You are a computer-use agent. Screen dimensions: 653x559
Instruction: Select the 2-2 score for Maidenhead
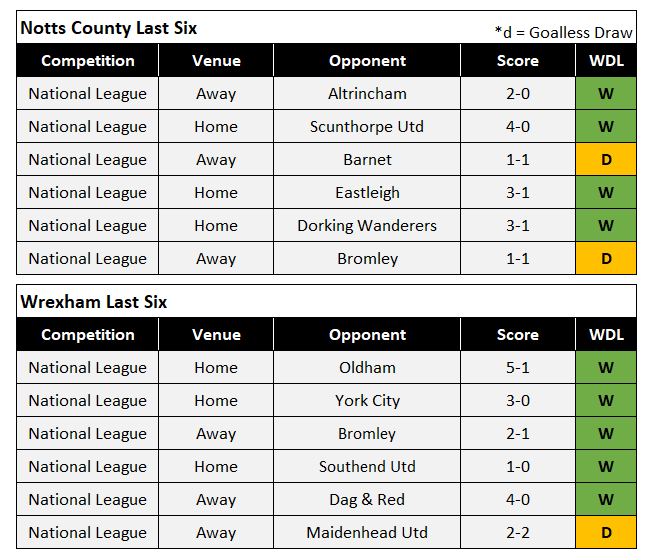click(517, 533)
